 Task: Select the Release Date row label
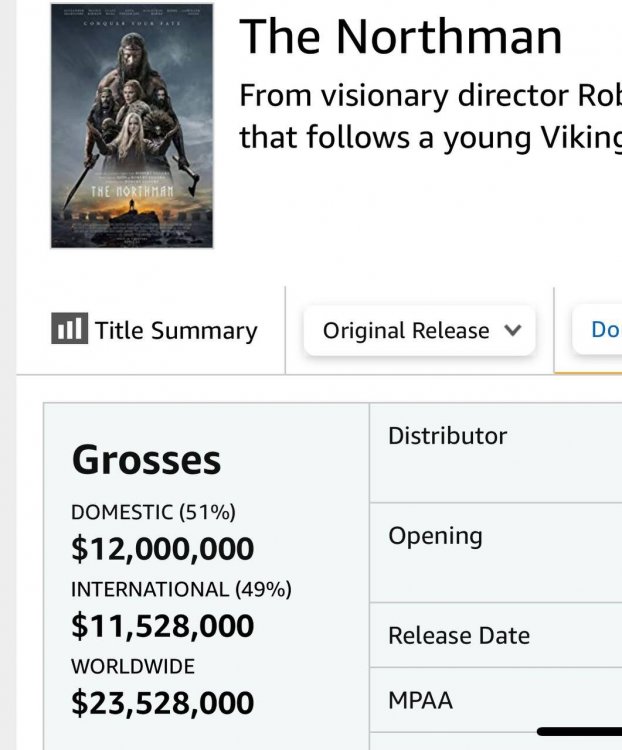(459, 636)
